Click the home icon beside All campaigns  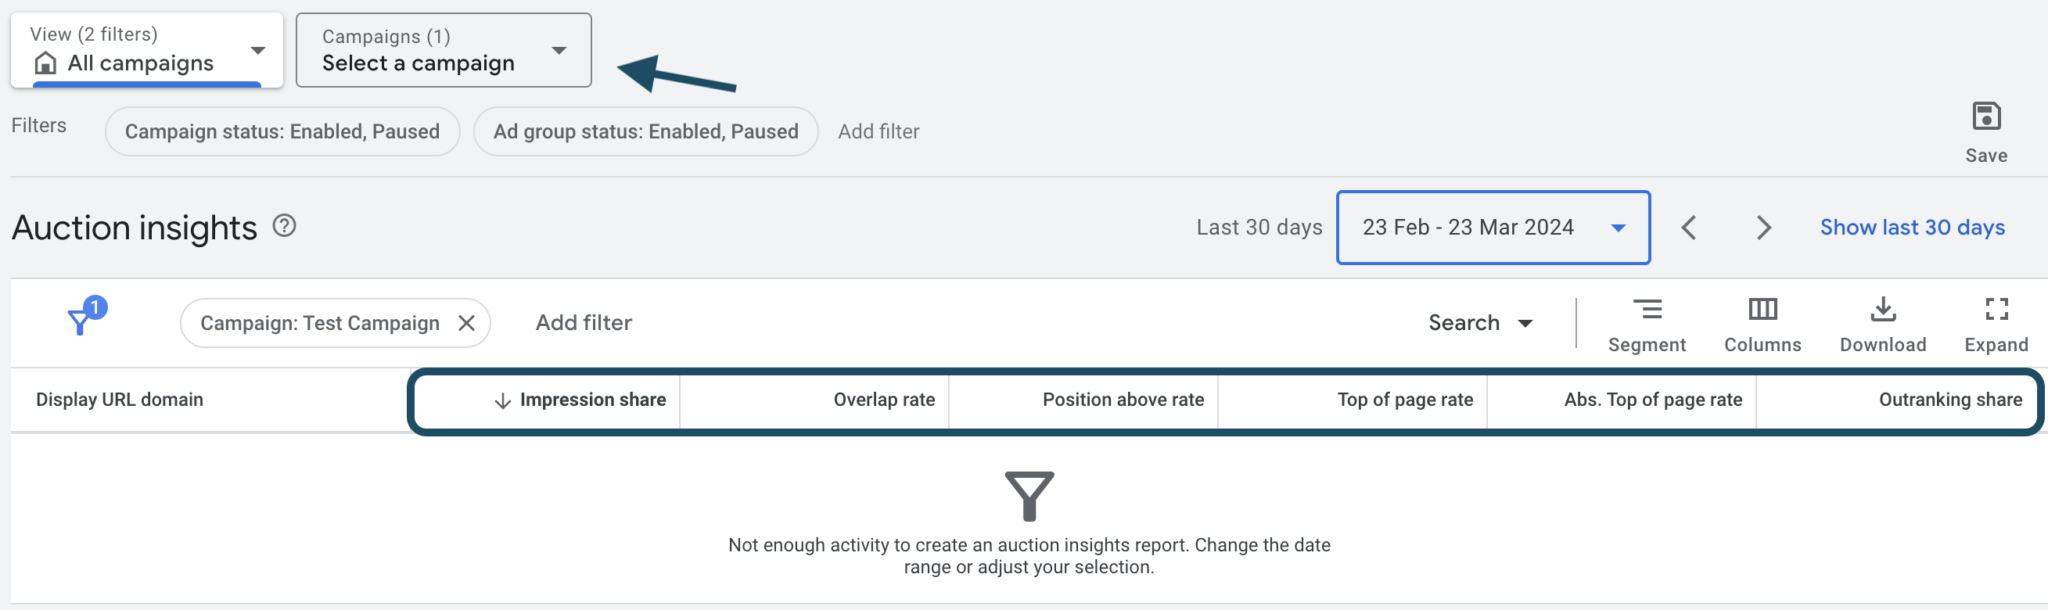(x=46, y=63)
